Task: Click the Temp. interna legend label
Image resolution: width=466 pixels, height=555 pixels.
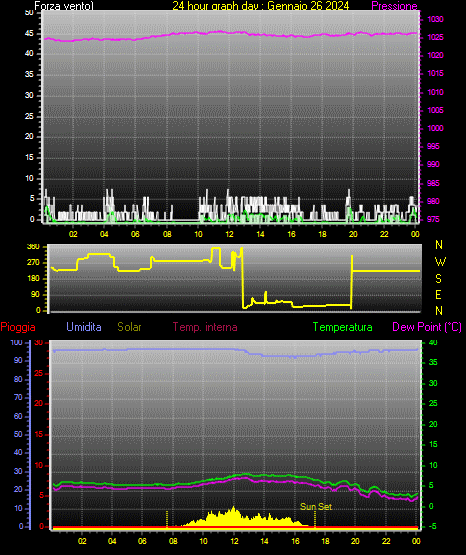Action: (205, 327)
